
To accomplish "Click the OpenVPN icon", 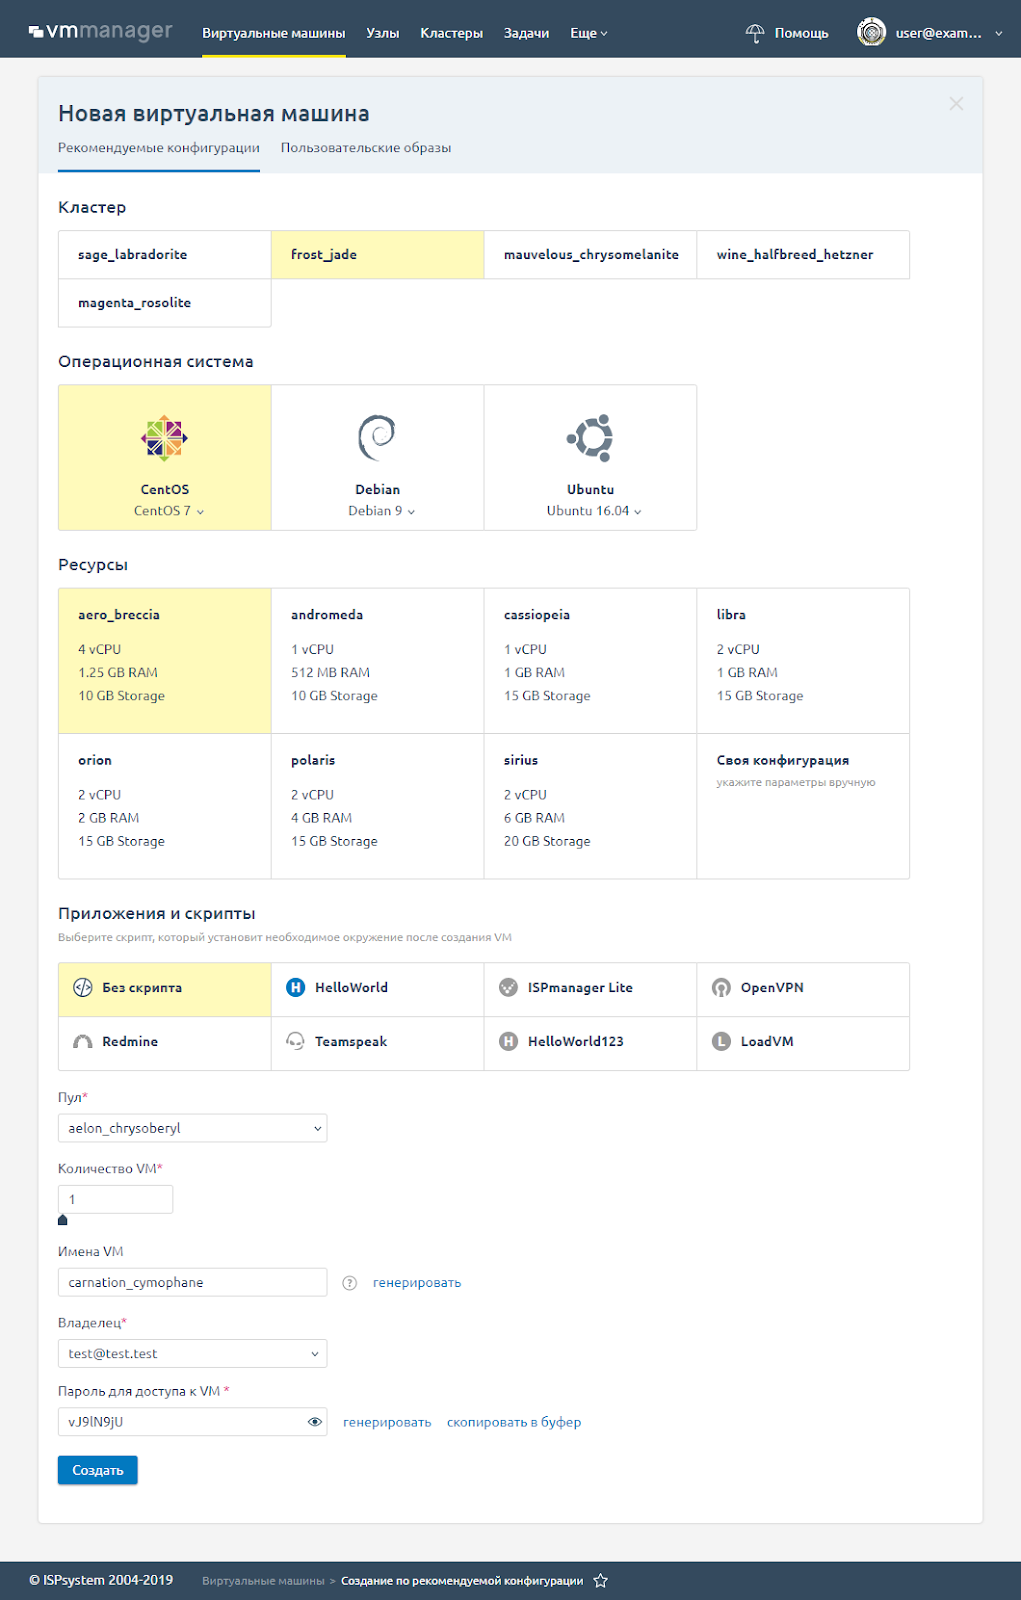I will pyautogui.click(x=721, y=988).
